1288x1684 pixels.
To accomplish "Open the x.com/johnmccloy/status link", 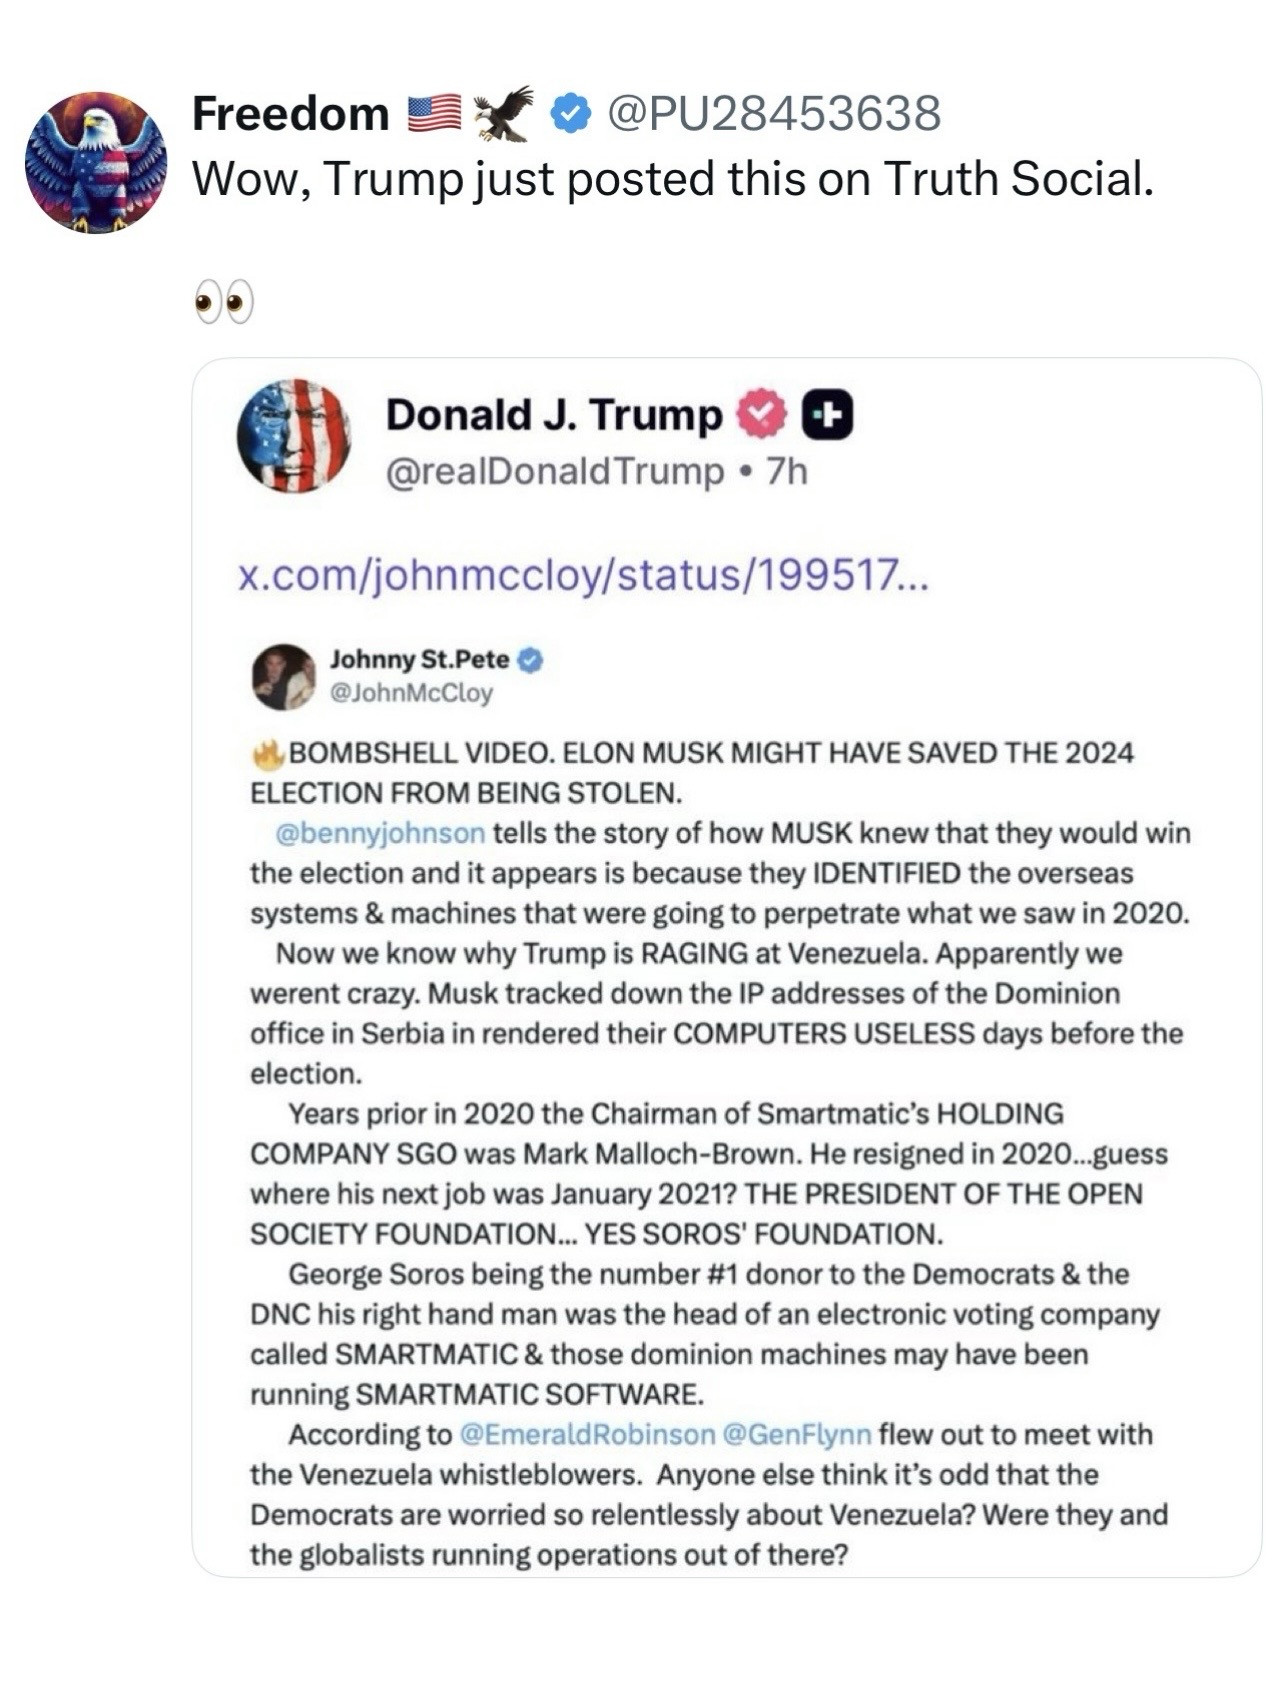I will [x=583, y=576].
